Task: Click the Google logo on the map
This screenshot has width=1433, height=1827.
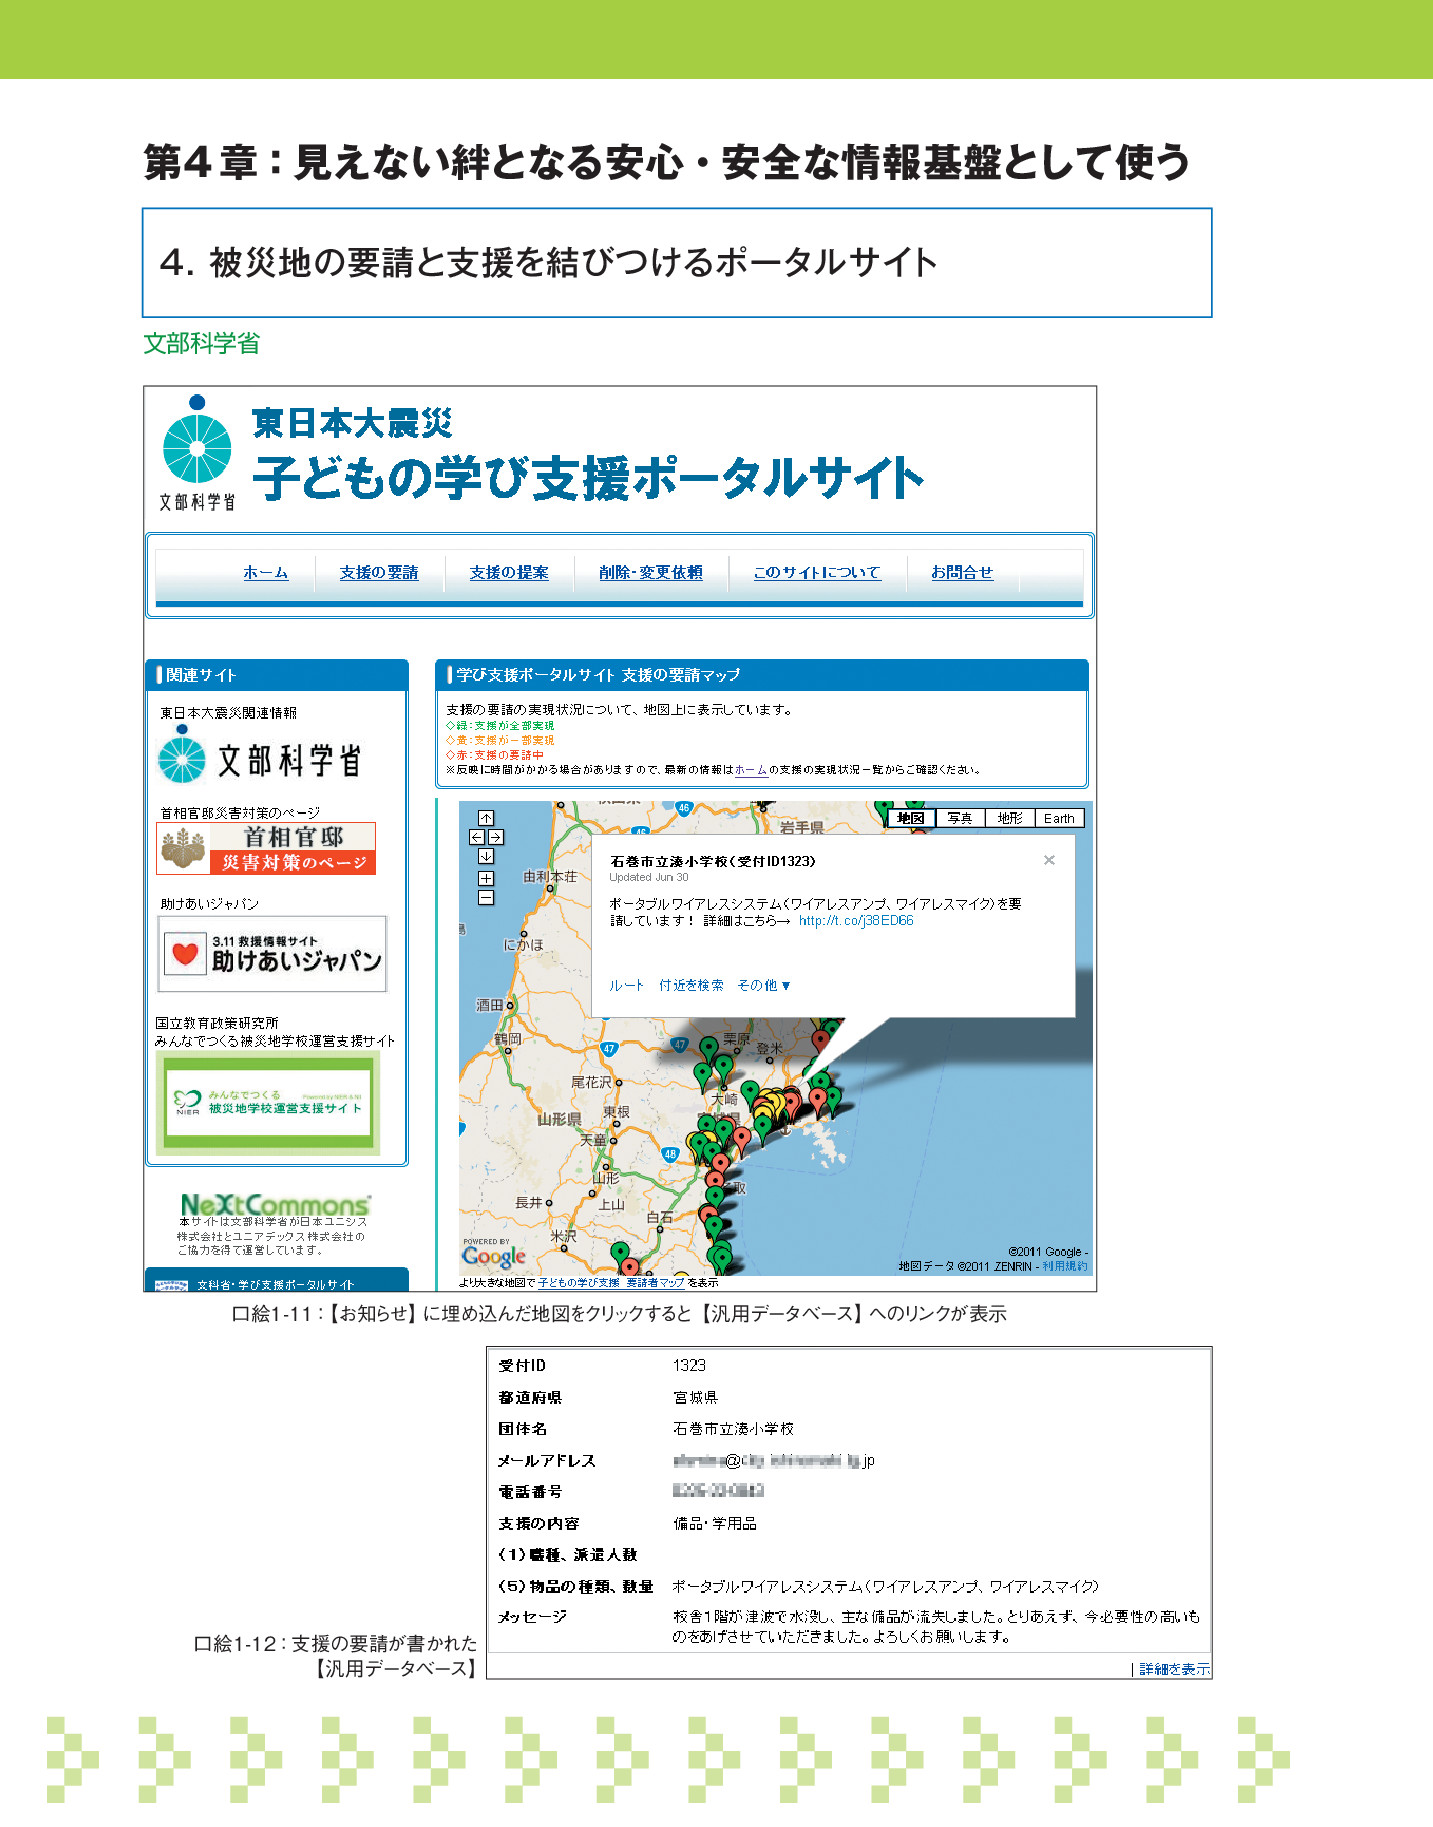Action: tap(494, 1255)
